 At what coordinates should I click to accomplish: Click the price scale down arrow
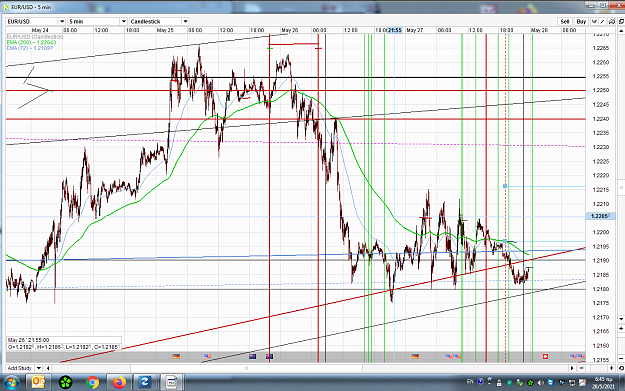click(x=621, y=319)
